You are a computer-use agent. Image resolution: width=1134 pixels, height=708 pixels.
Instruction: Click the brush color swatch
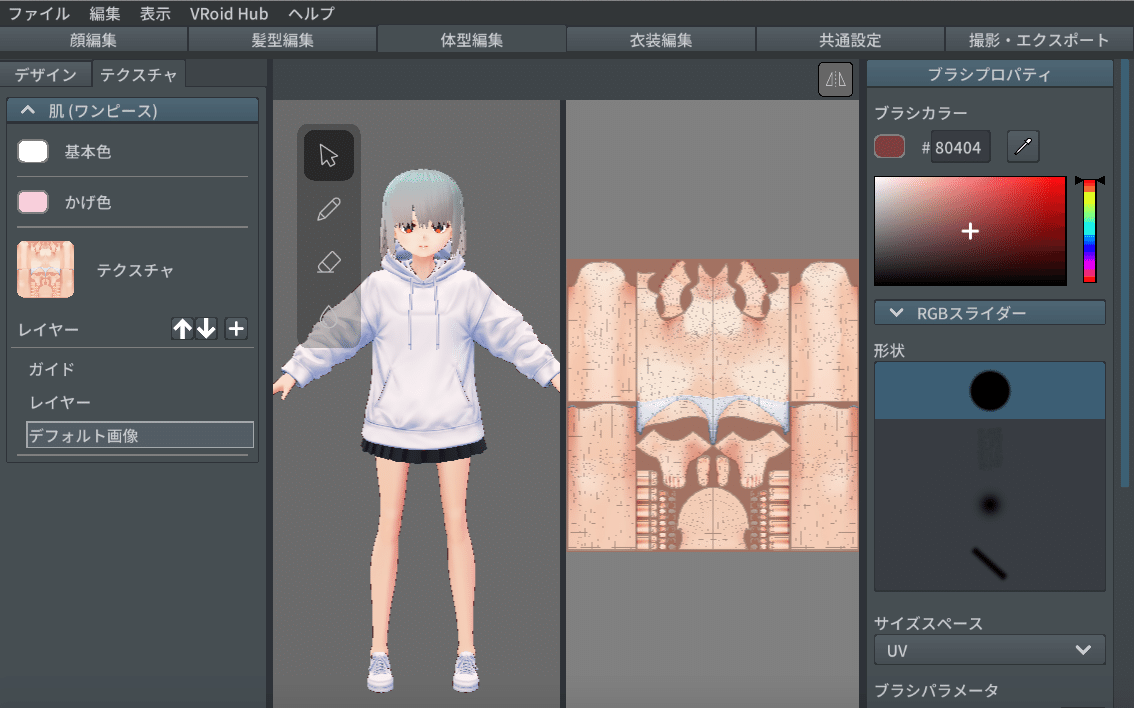pos(890,147)
